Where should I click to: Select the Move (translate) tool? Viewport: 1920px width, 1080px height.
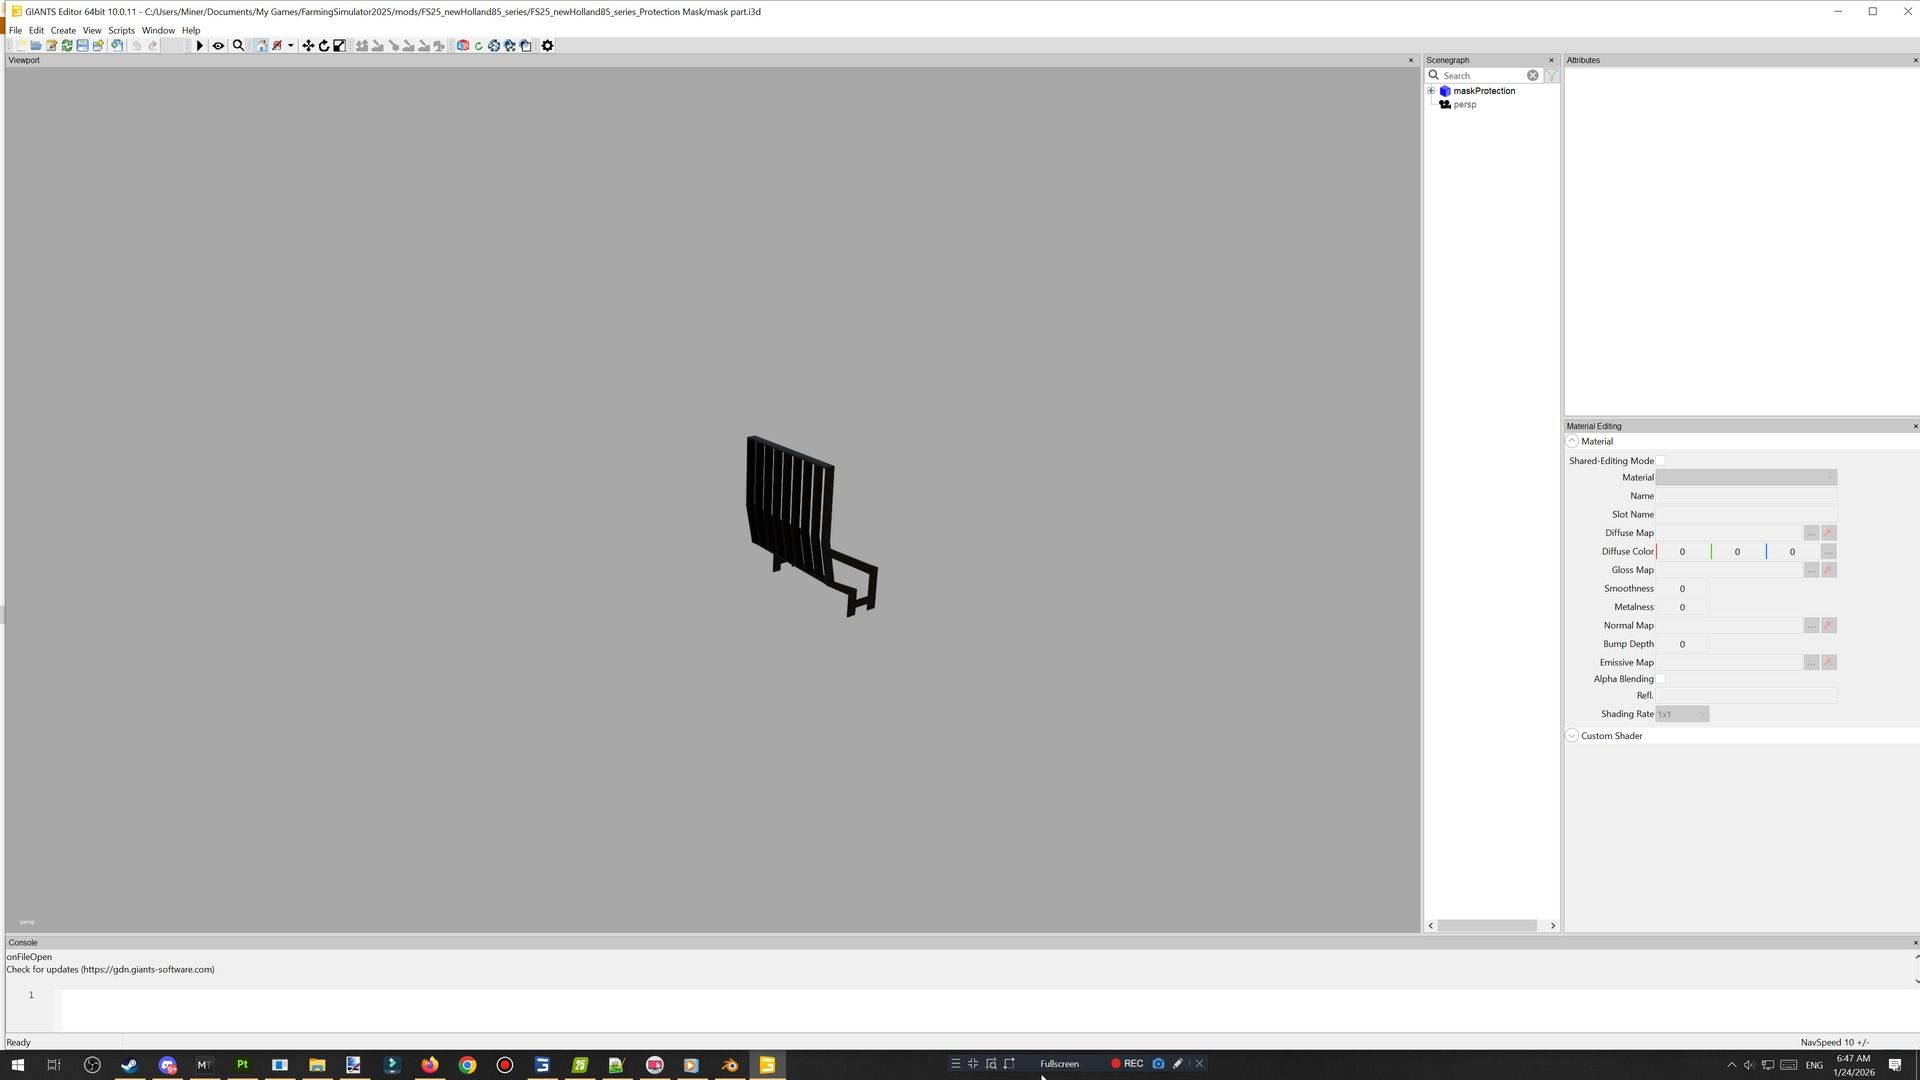(308, 46)
